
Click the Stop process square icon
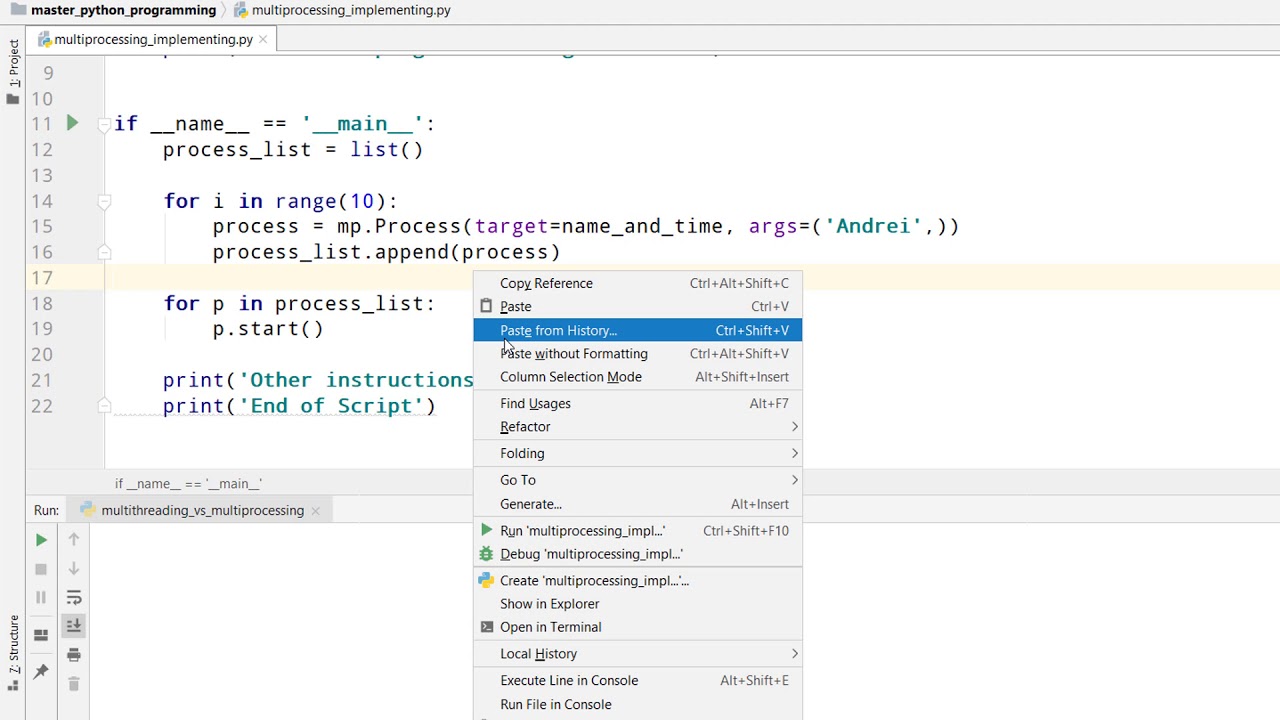pos(41,569)
